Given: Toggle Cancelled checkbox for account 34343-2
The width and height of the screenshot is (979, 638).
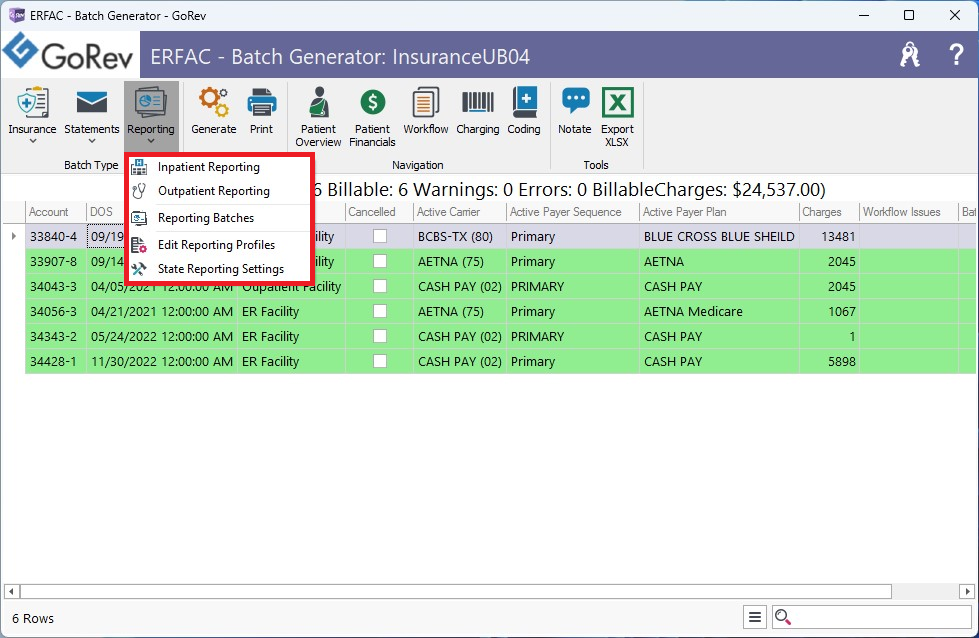Looking at the screenshot, I should [x=380, y=336].
